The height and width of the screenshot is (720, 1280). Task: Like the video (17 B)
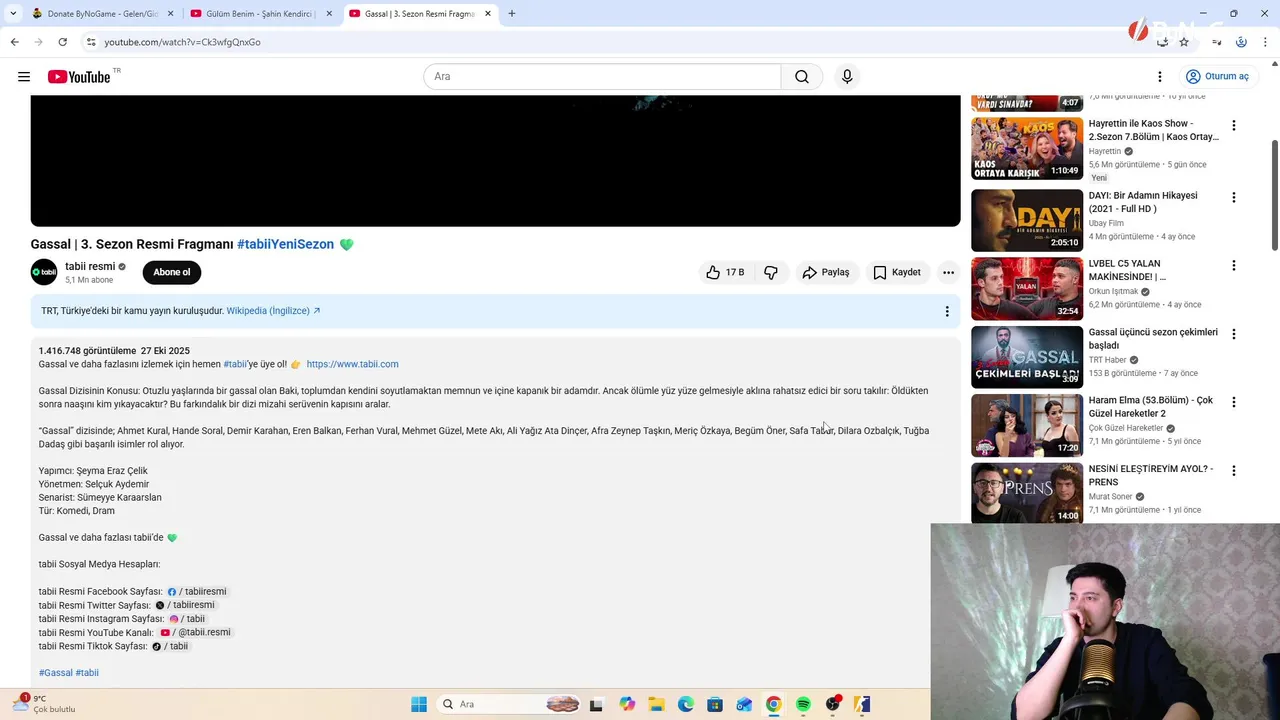(x=725, y=272)
